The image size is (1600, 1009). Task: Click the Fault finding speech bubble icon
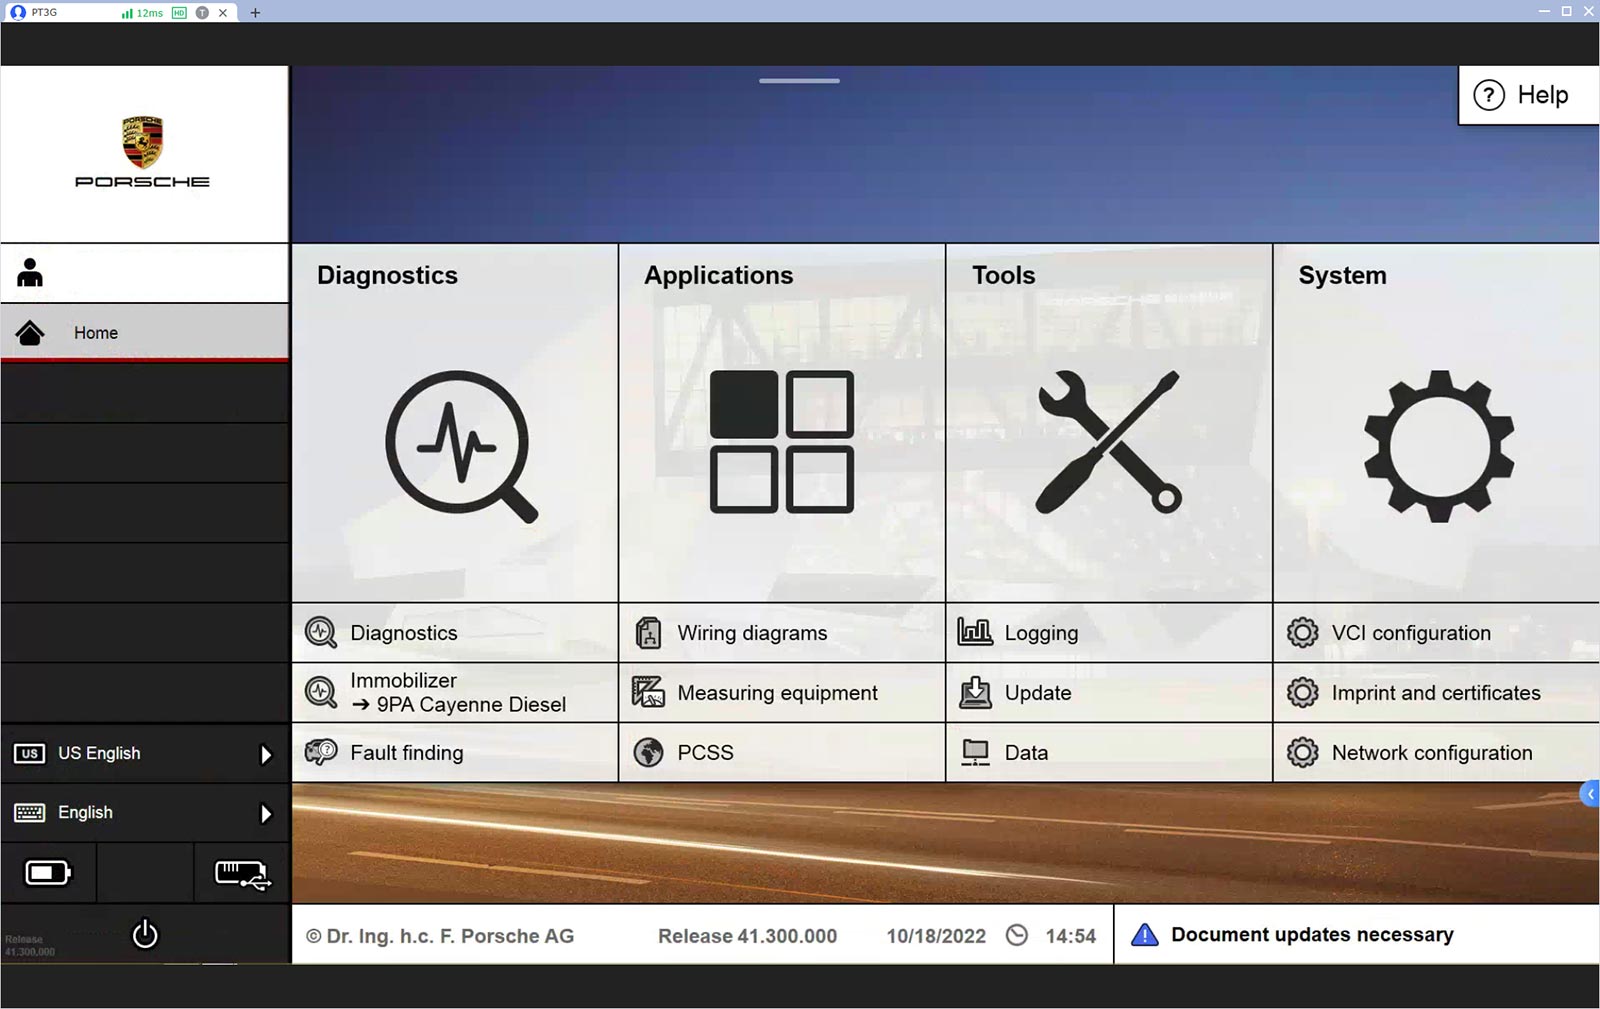[x=321, y=752]
